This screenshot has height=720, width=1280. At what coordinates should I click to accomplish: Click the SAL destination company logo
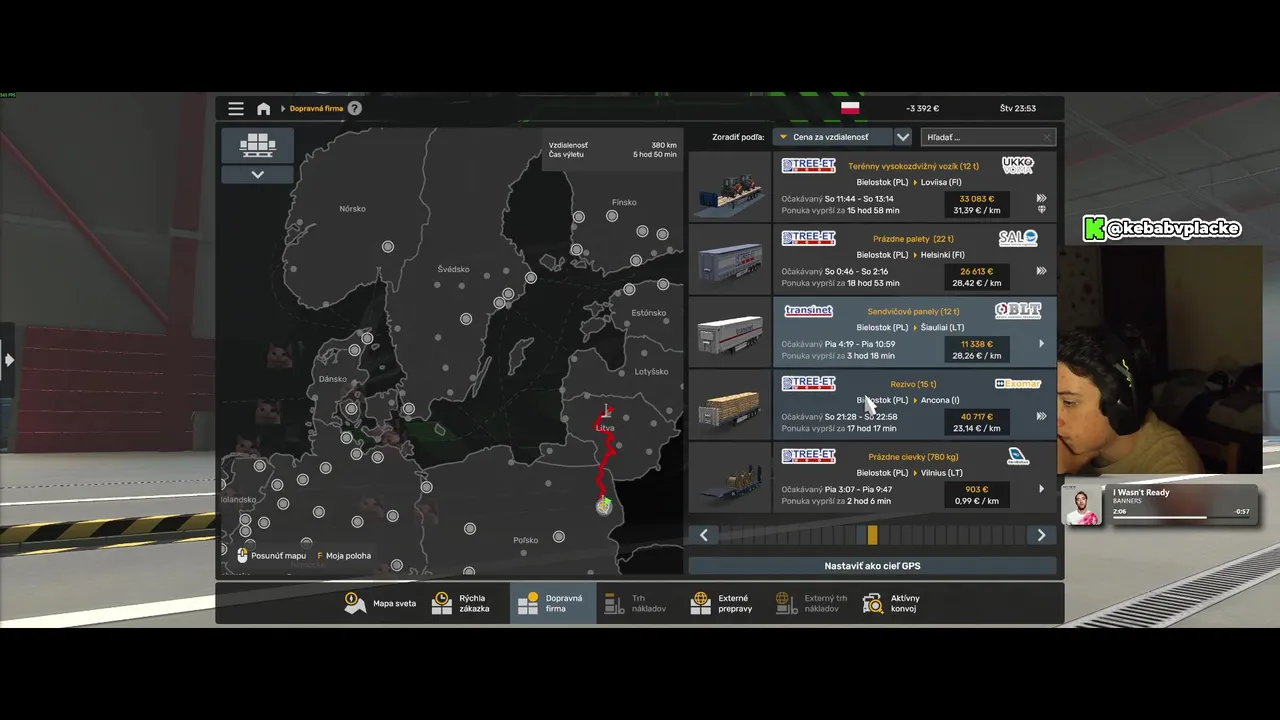(1018, 238)
